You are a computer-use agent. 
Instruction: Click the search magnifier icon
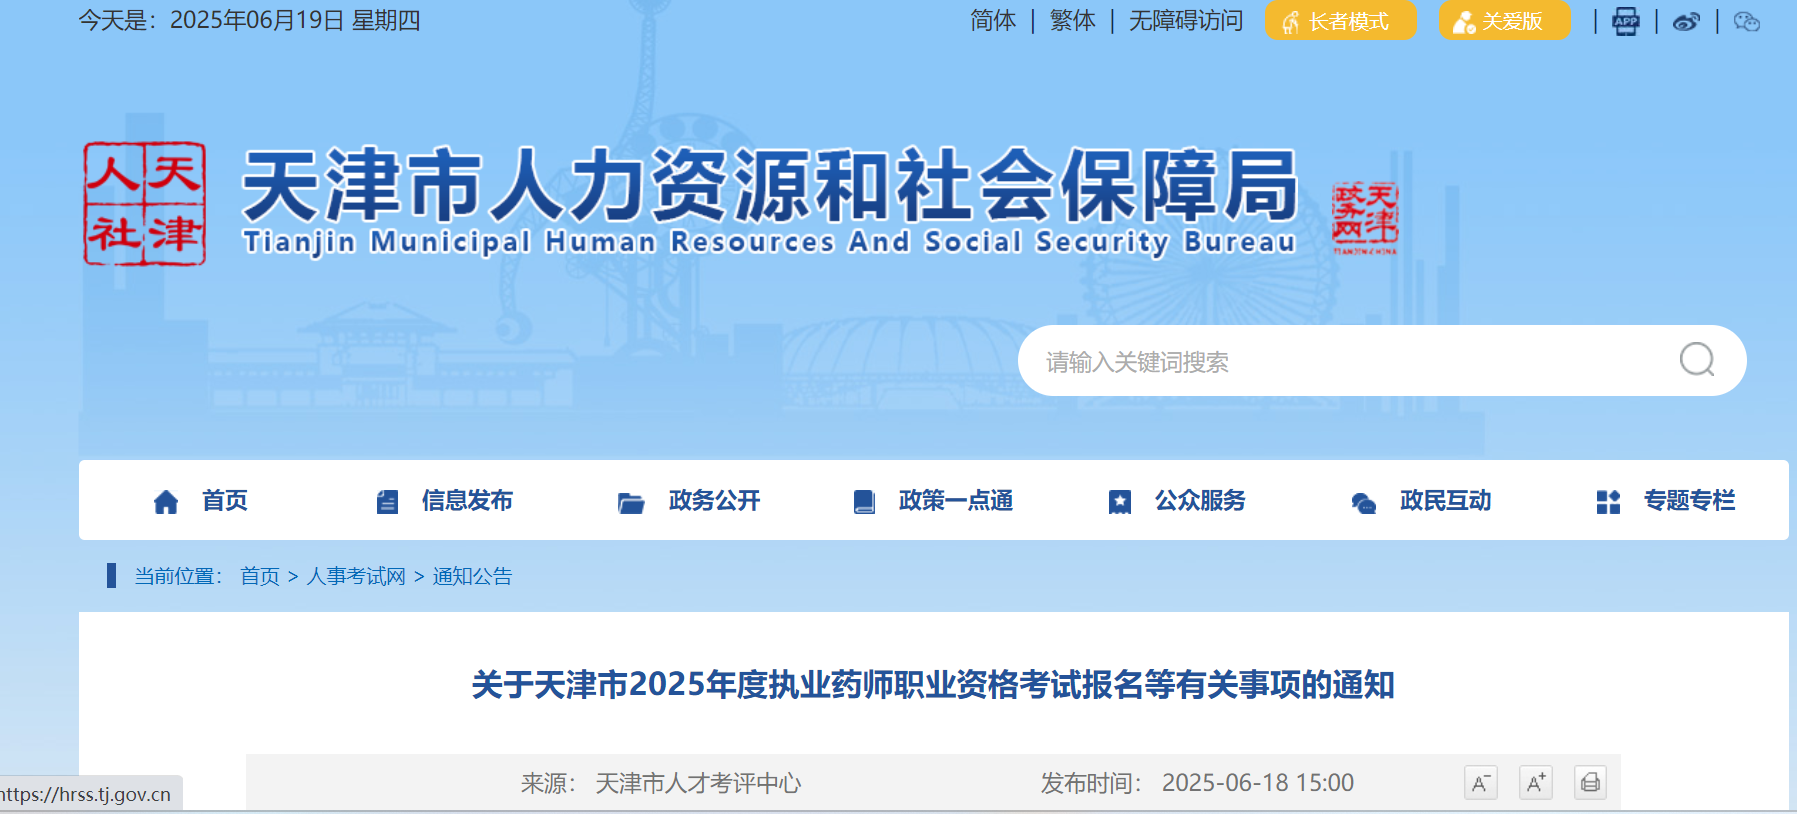(x=1697, y=359)
